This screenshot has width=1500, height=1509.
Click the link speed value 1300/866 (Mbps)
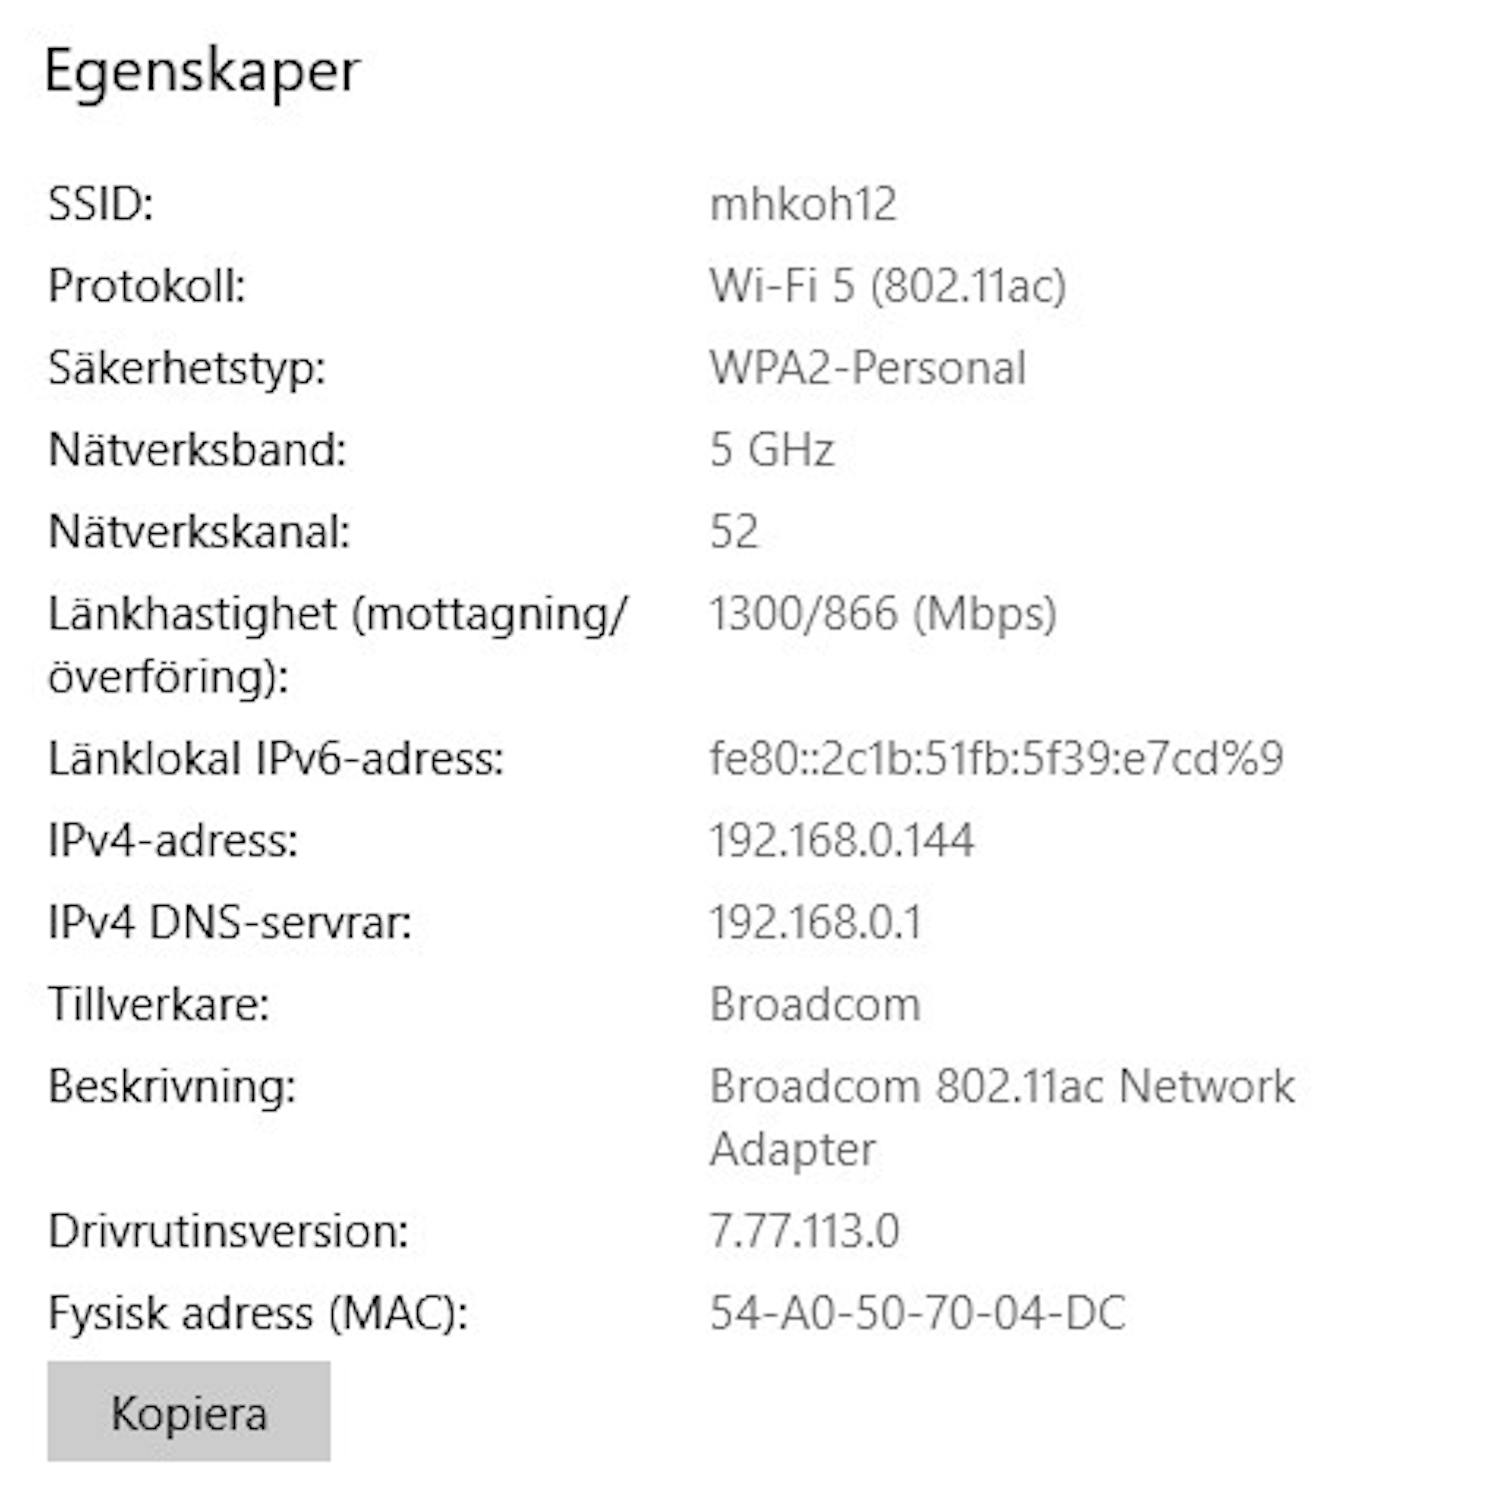click(882, 614)
